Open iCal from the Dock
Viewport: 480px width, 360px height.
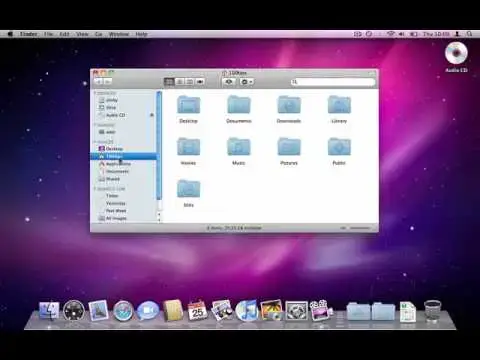197,310
